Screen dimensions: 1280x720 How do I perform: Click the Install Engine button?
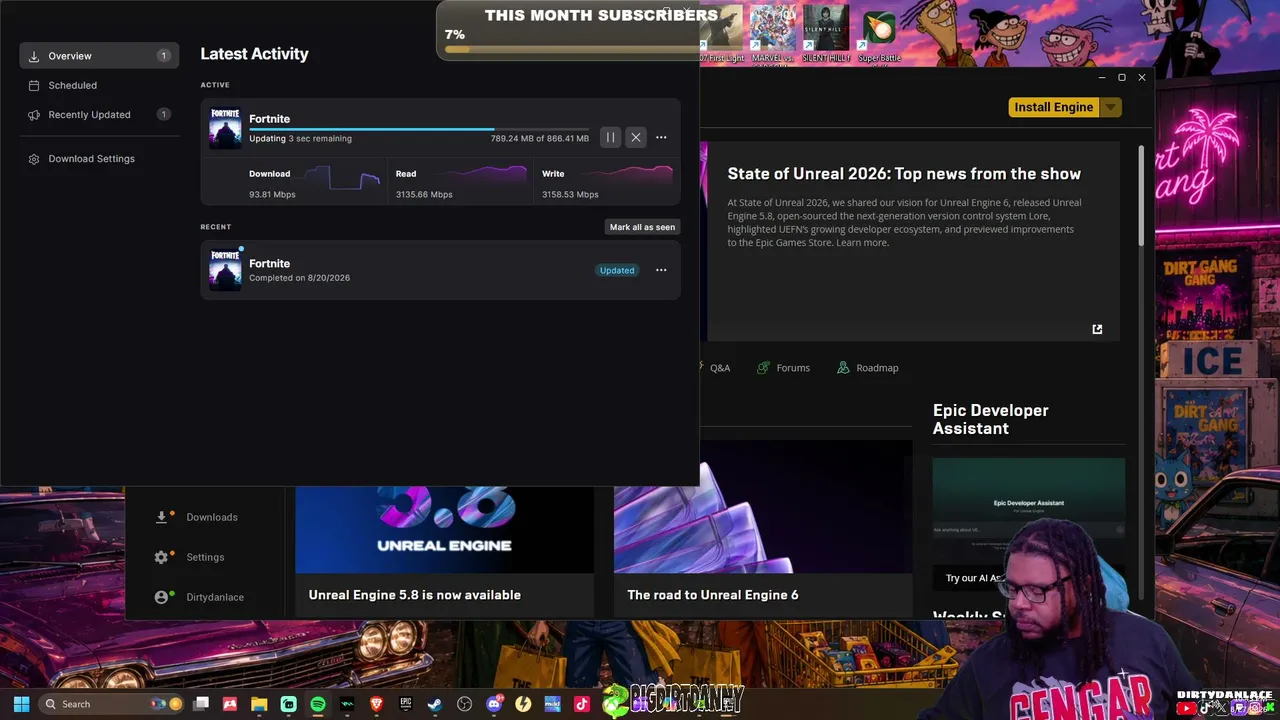(1054, 107)
